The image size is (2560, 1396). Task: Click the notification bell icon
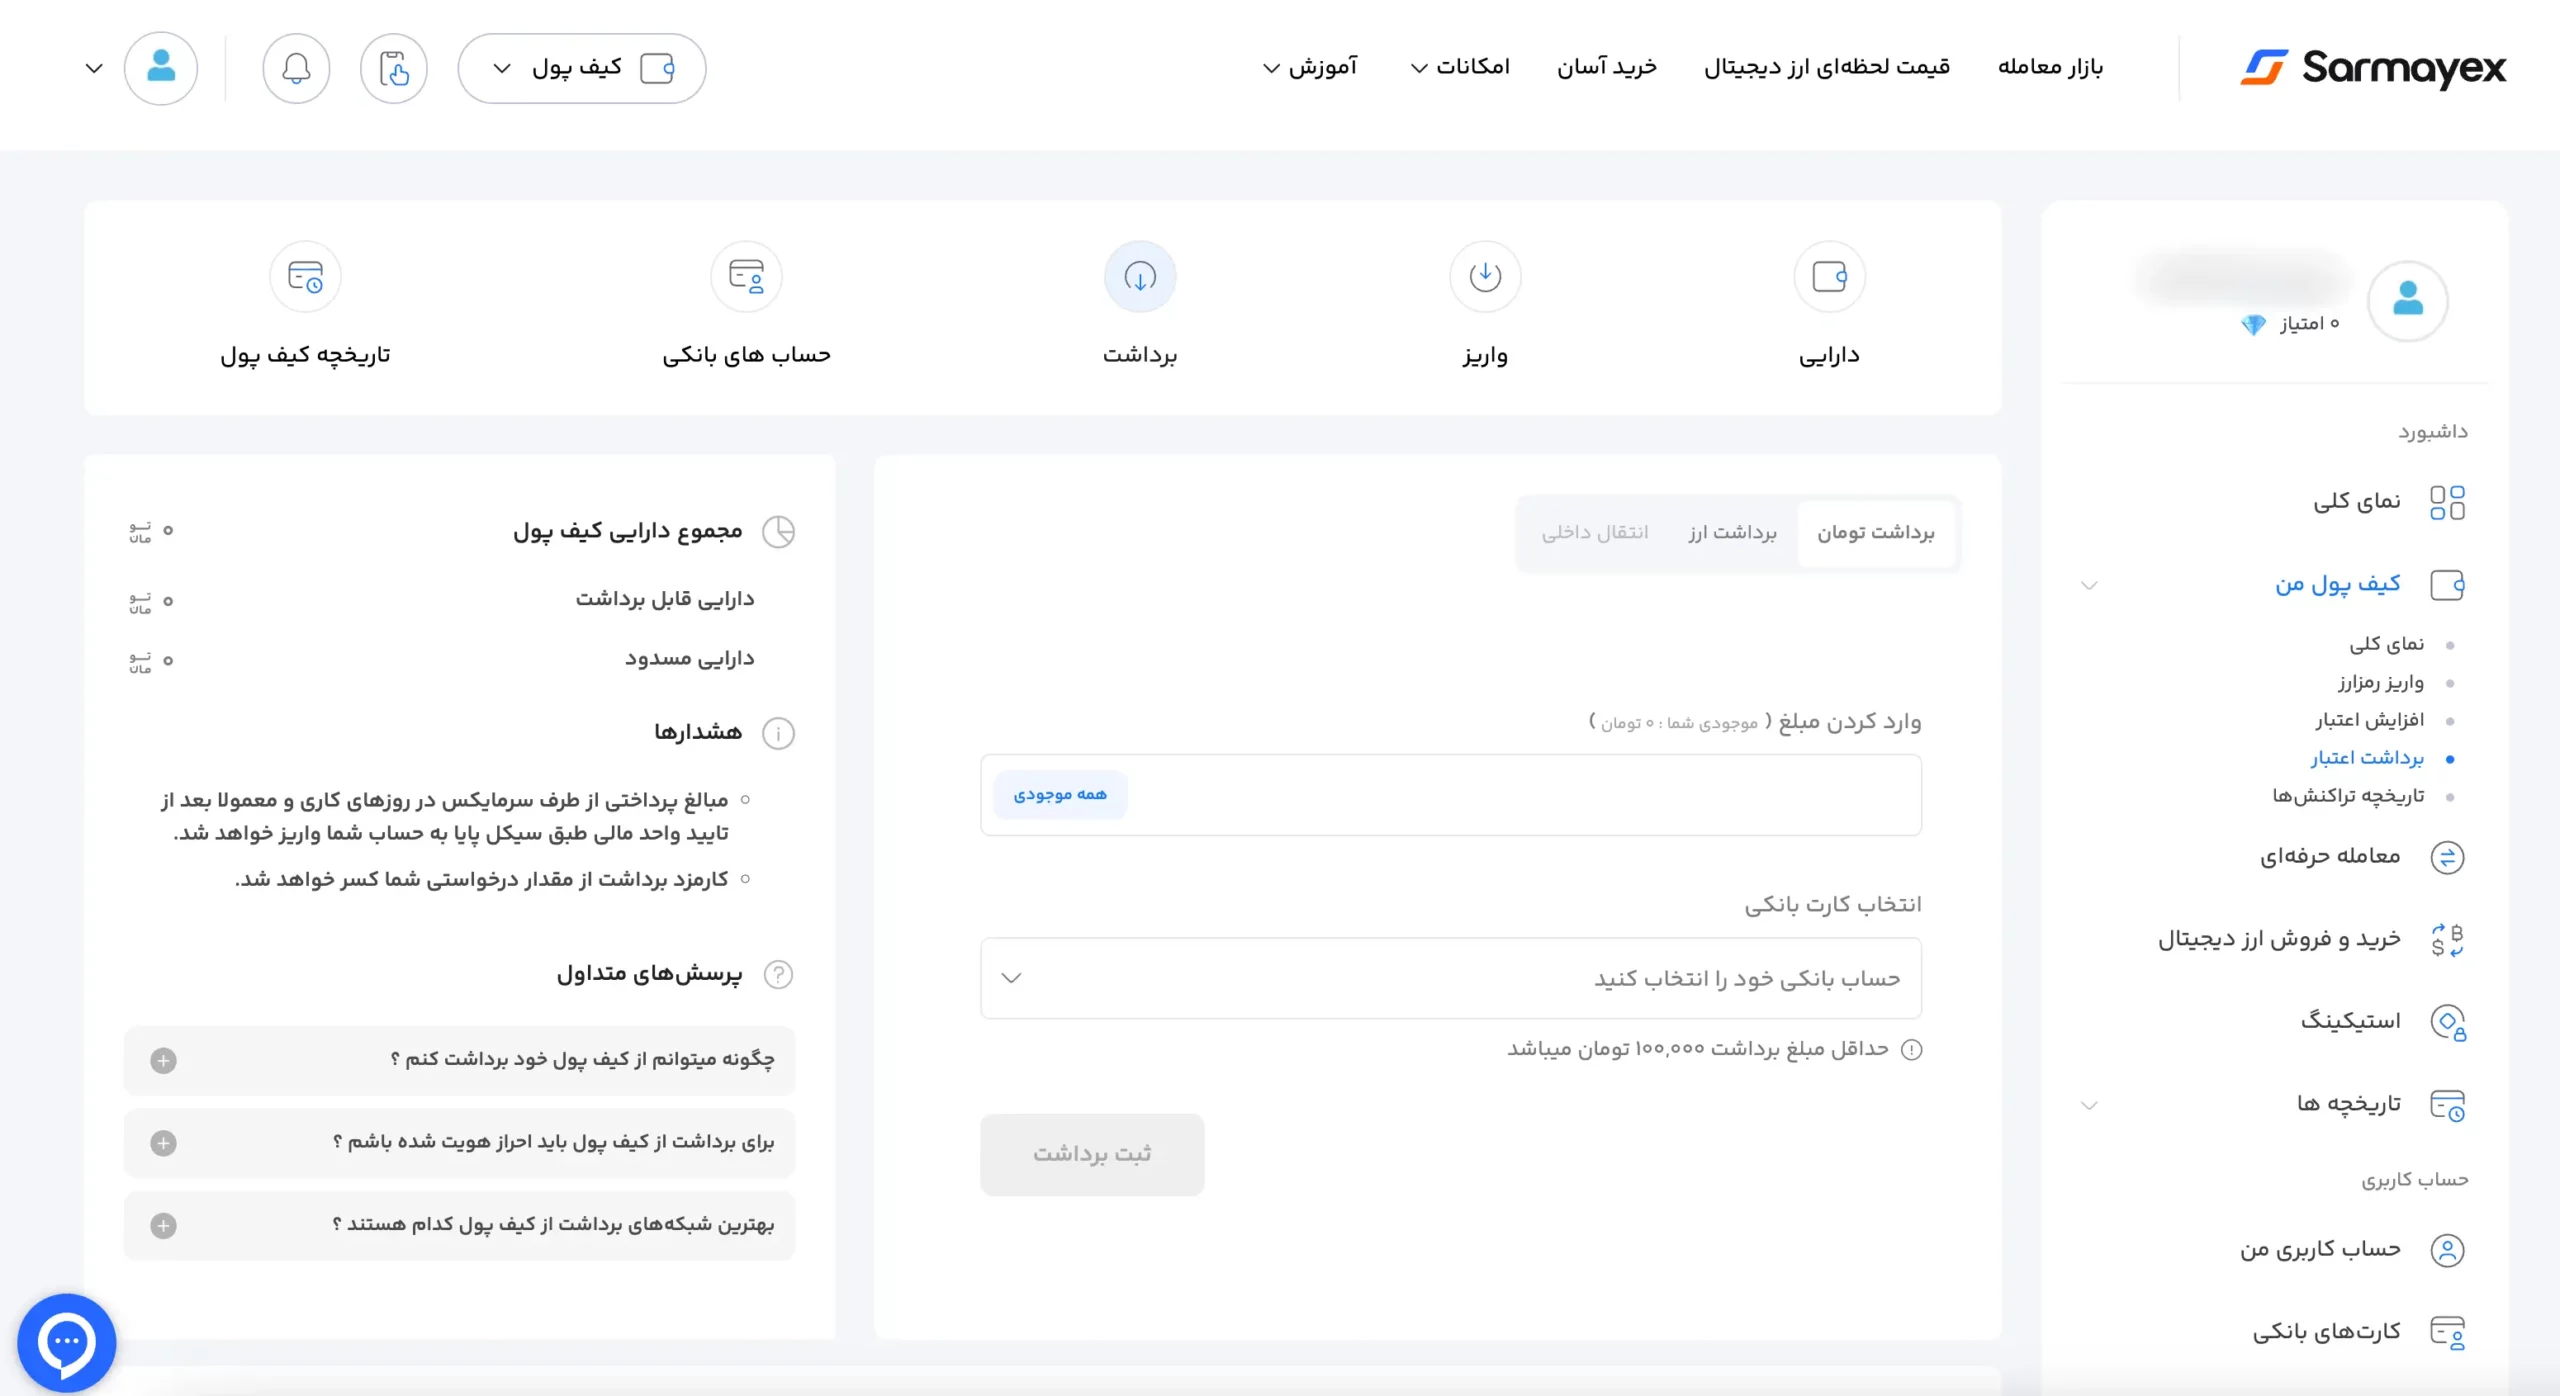coord(296,68)
